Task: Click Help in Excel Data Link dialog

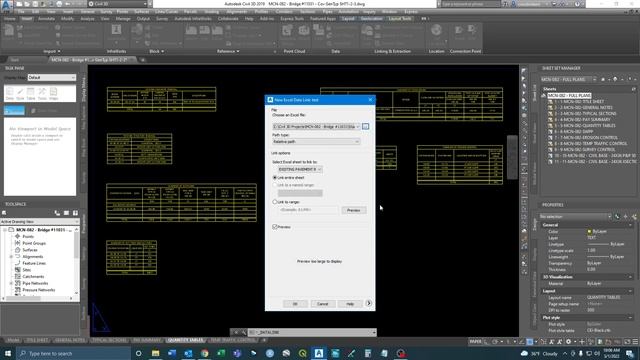Action: (350, 304)
